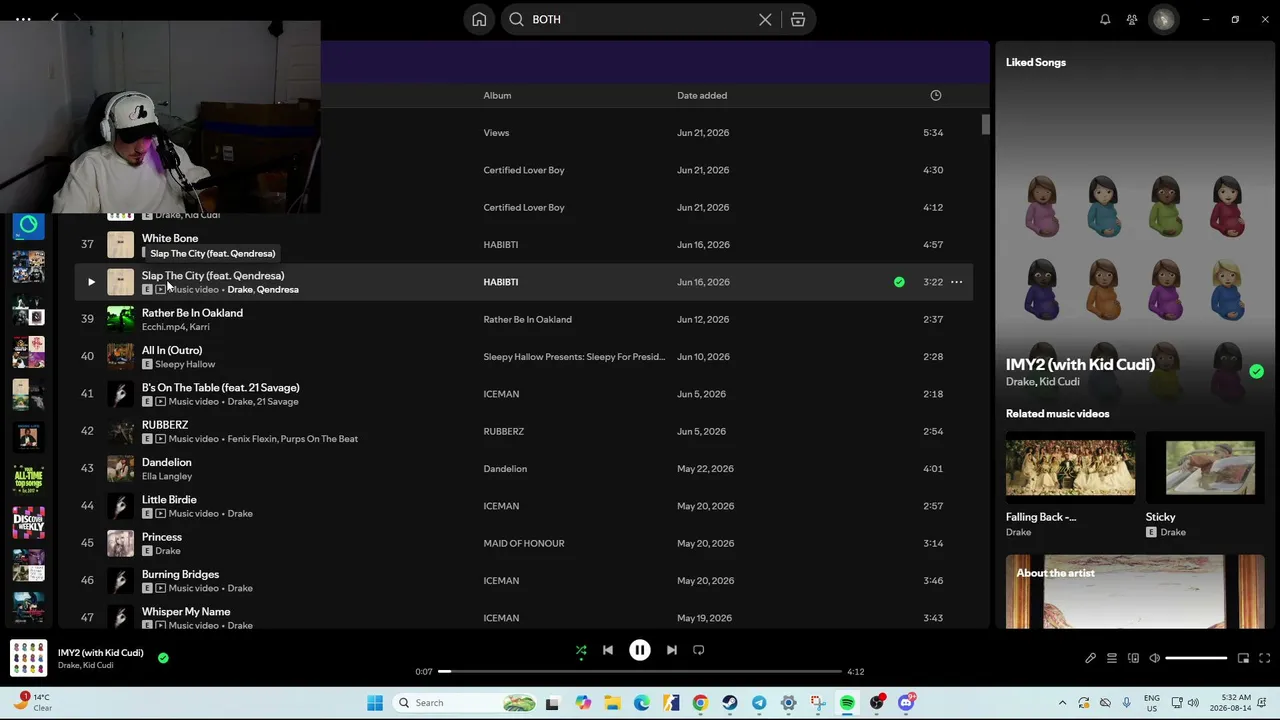This screenshot has height=720, width=1280.
Task: Click the search field containing BOTH
Action: pyautogui.click(x=640, y=19)
